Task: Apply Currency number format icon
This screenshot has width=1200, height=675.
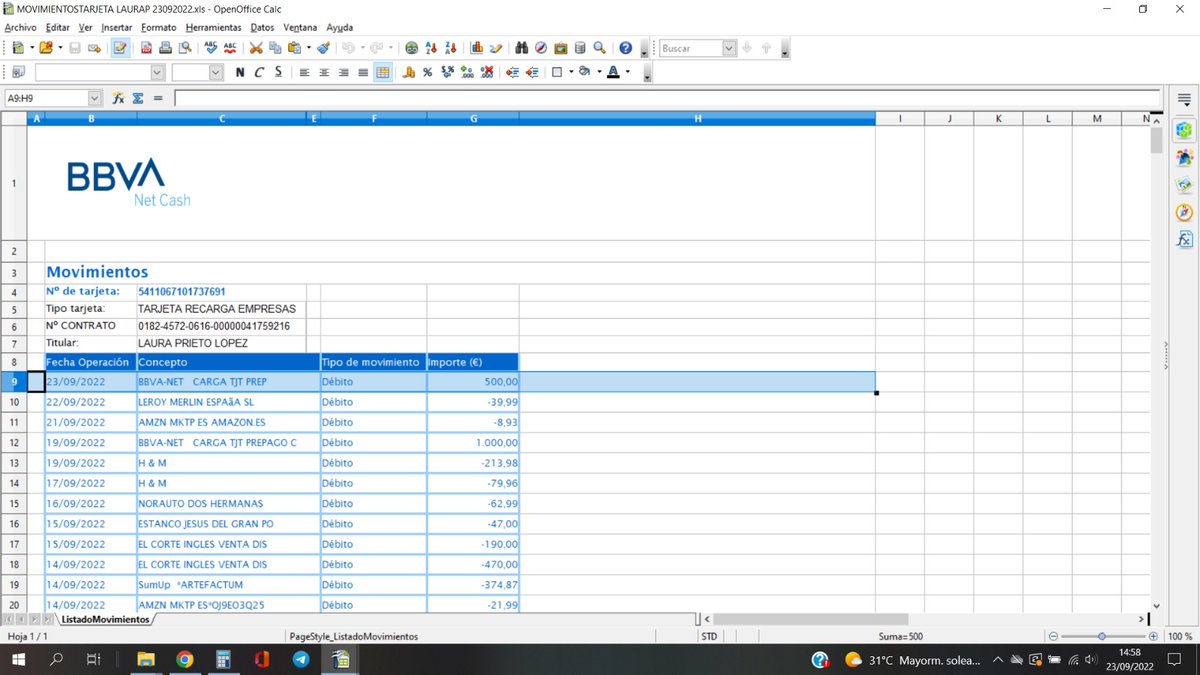Action: pyautogui.click(x=409, y=72)
